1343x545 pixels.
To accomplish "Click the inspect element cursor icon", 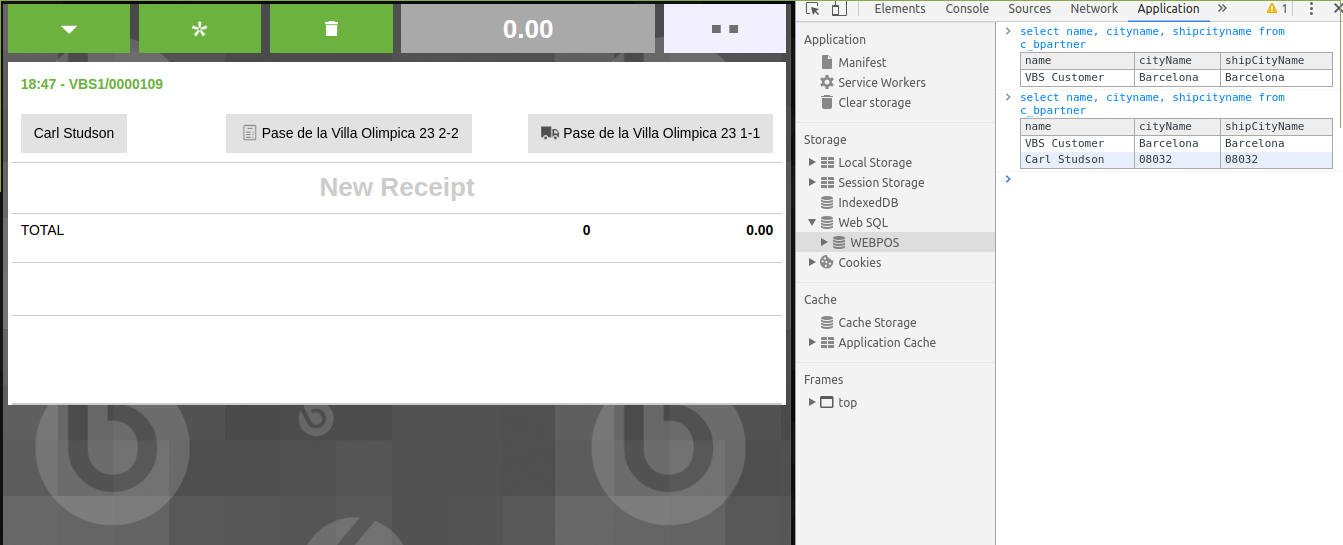I will pyautogui.click(x=813, y=9).
